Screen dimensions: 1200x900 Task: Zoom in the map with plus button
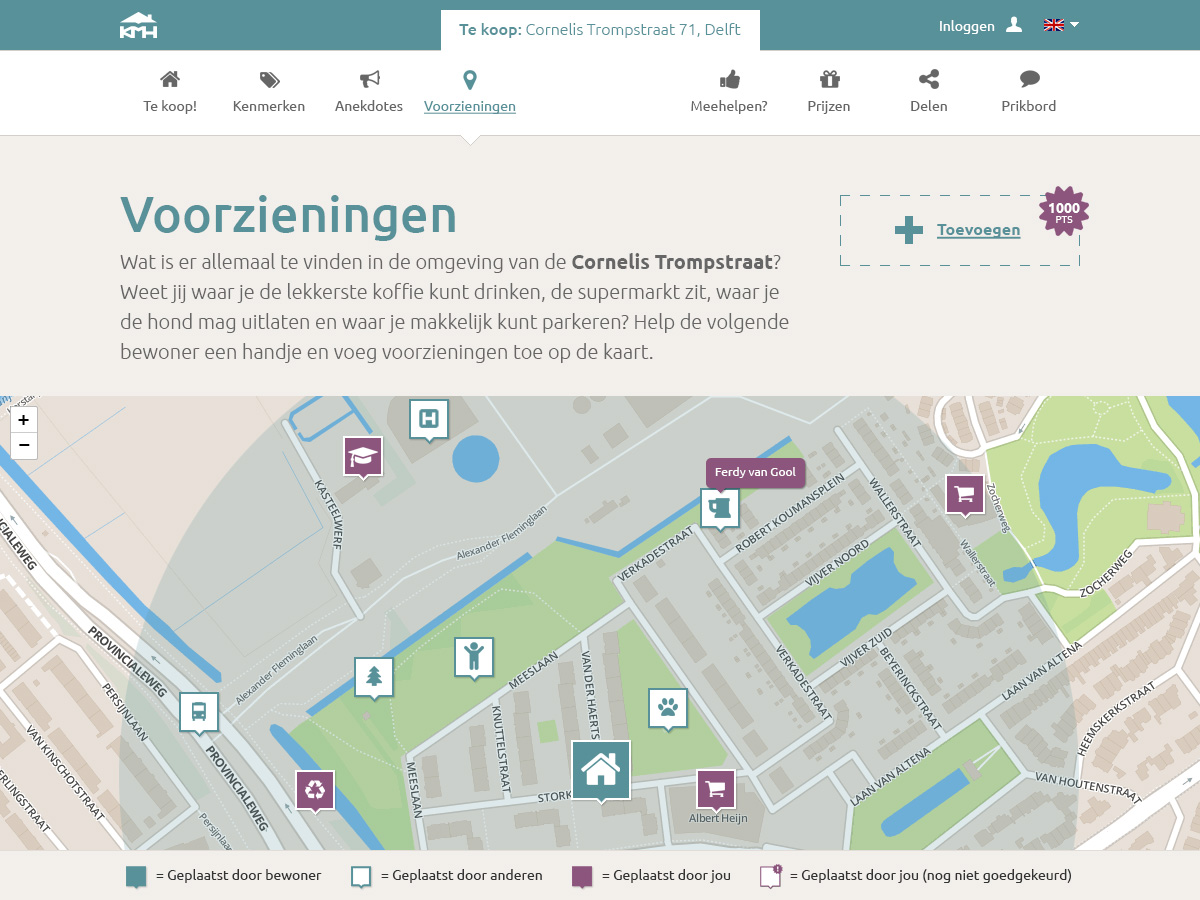pos(24,420)
